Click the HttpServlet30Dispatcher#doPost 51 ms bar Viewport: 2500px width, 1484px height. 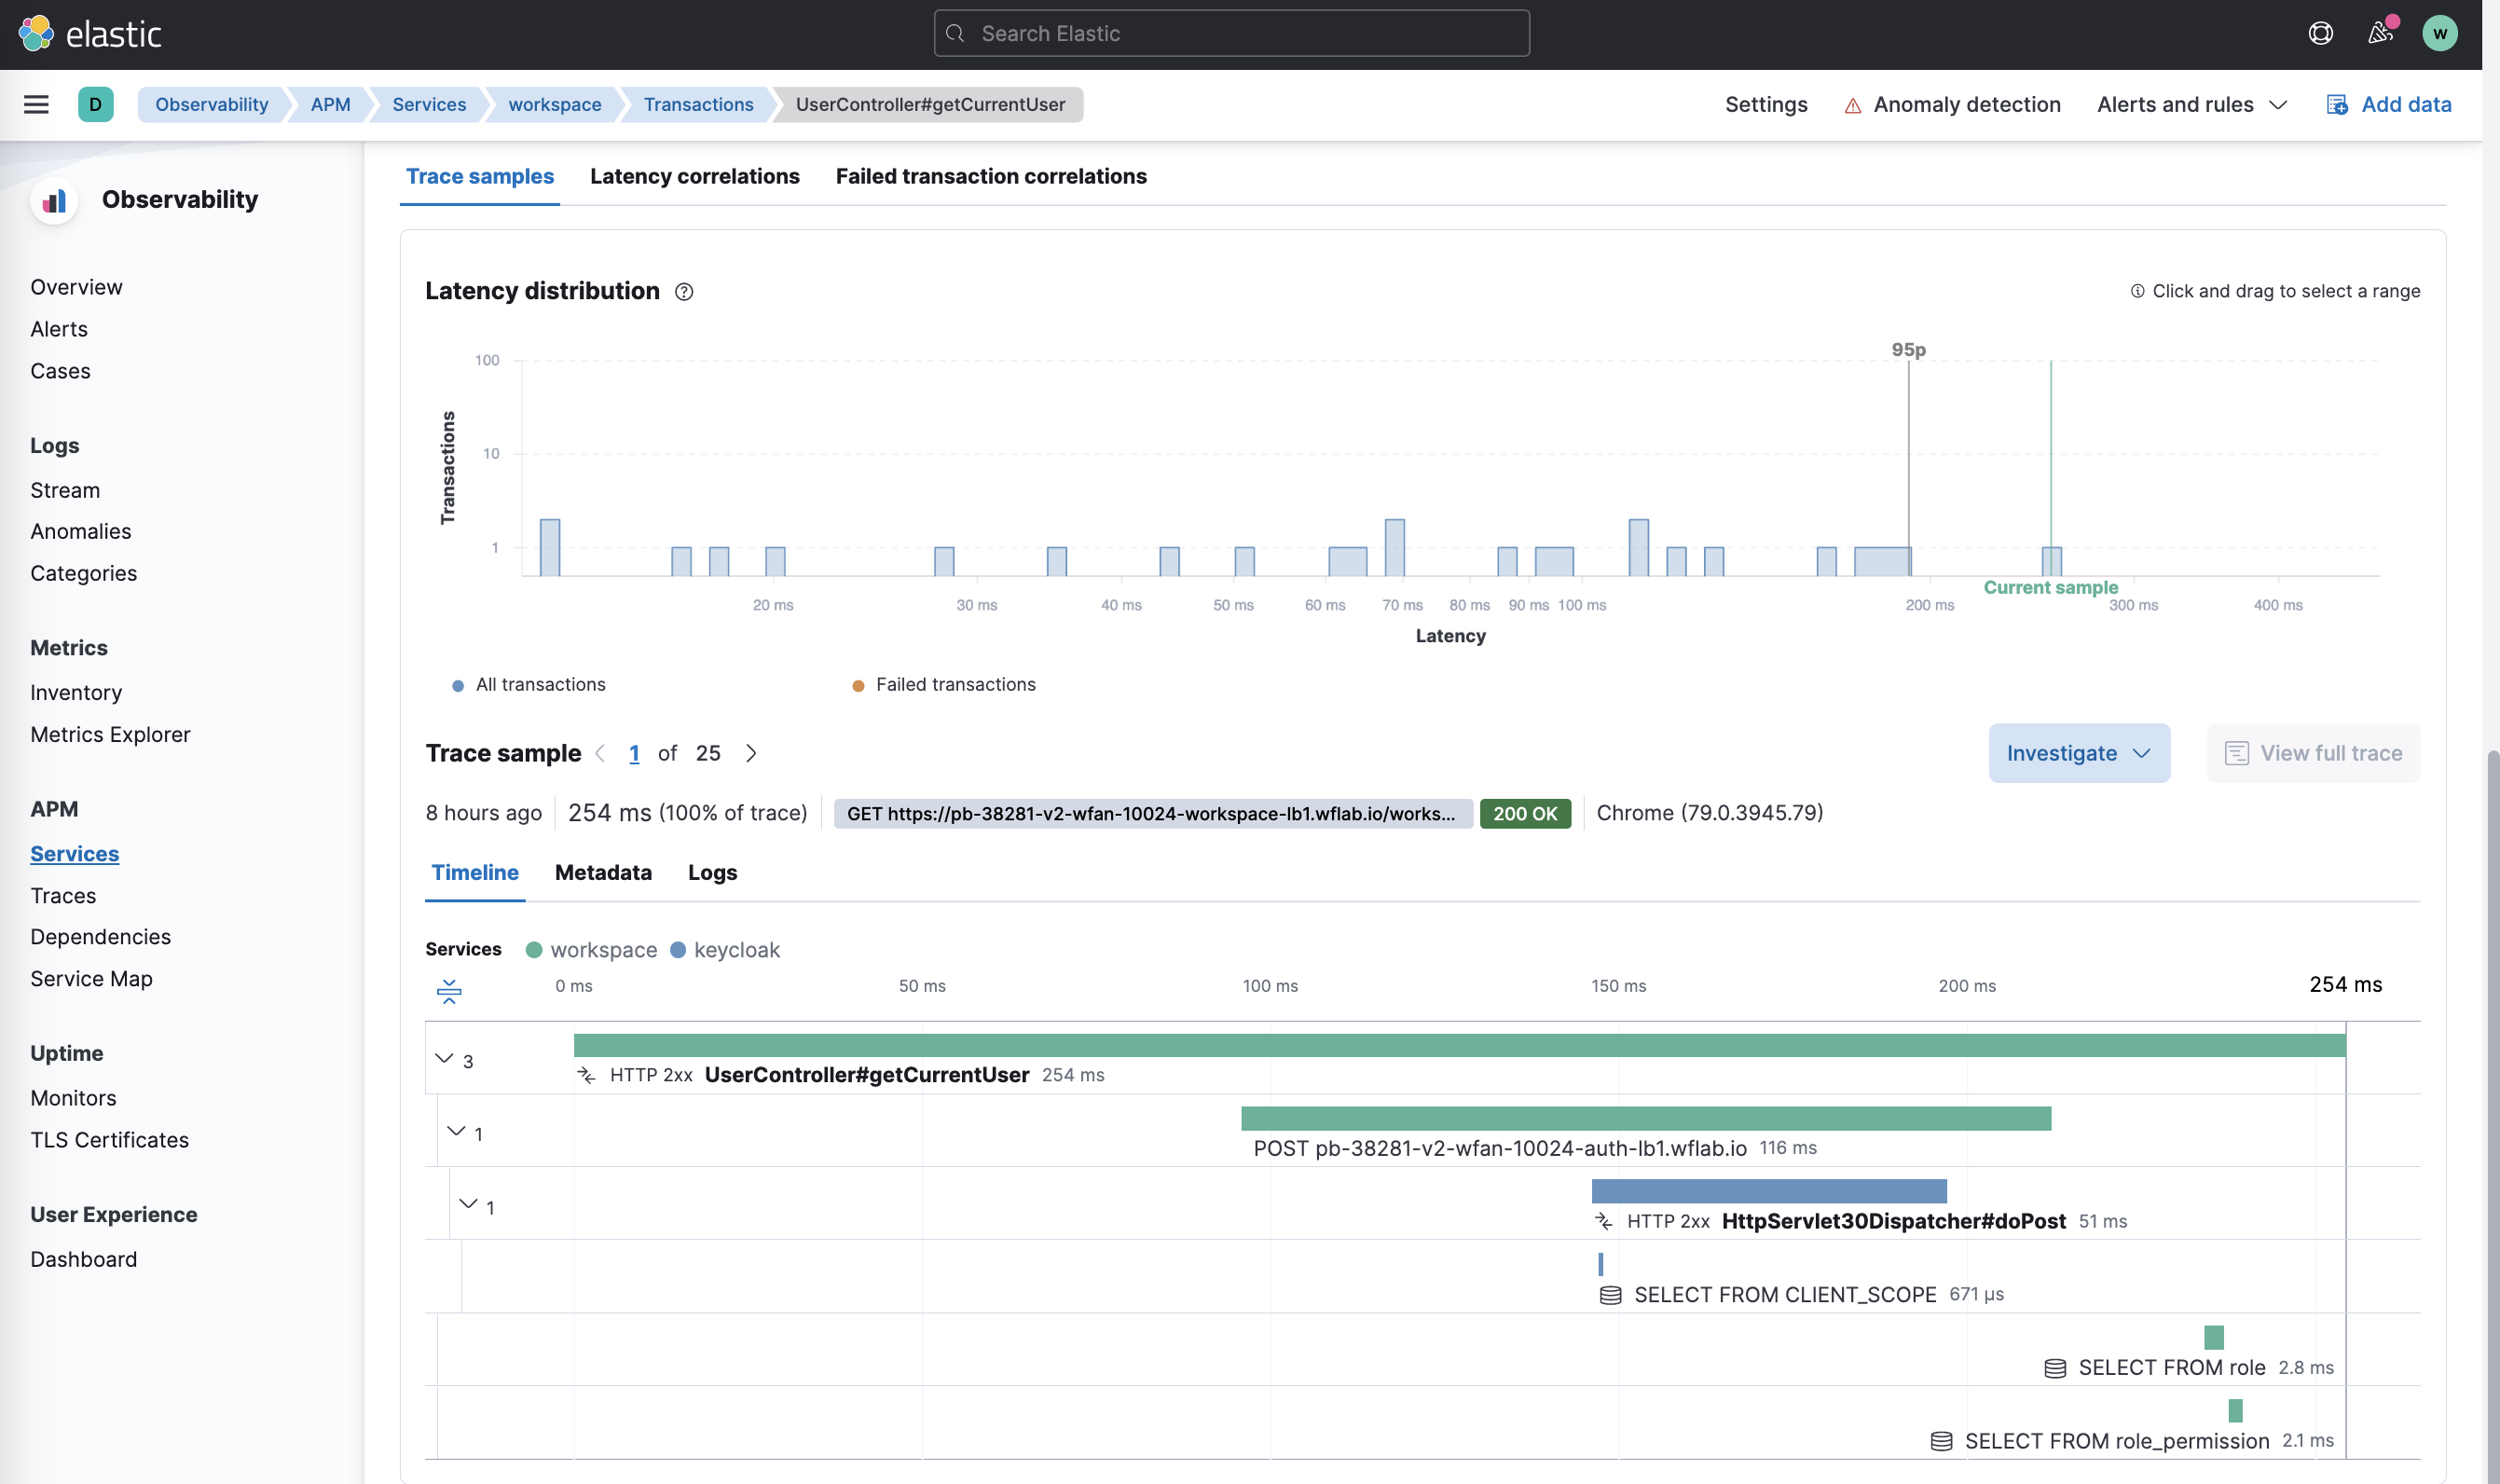pyautogui.click(x=1769, y=1192)
